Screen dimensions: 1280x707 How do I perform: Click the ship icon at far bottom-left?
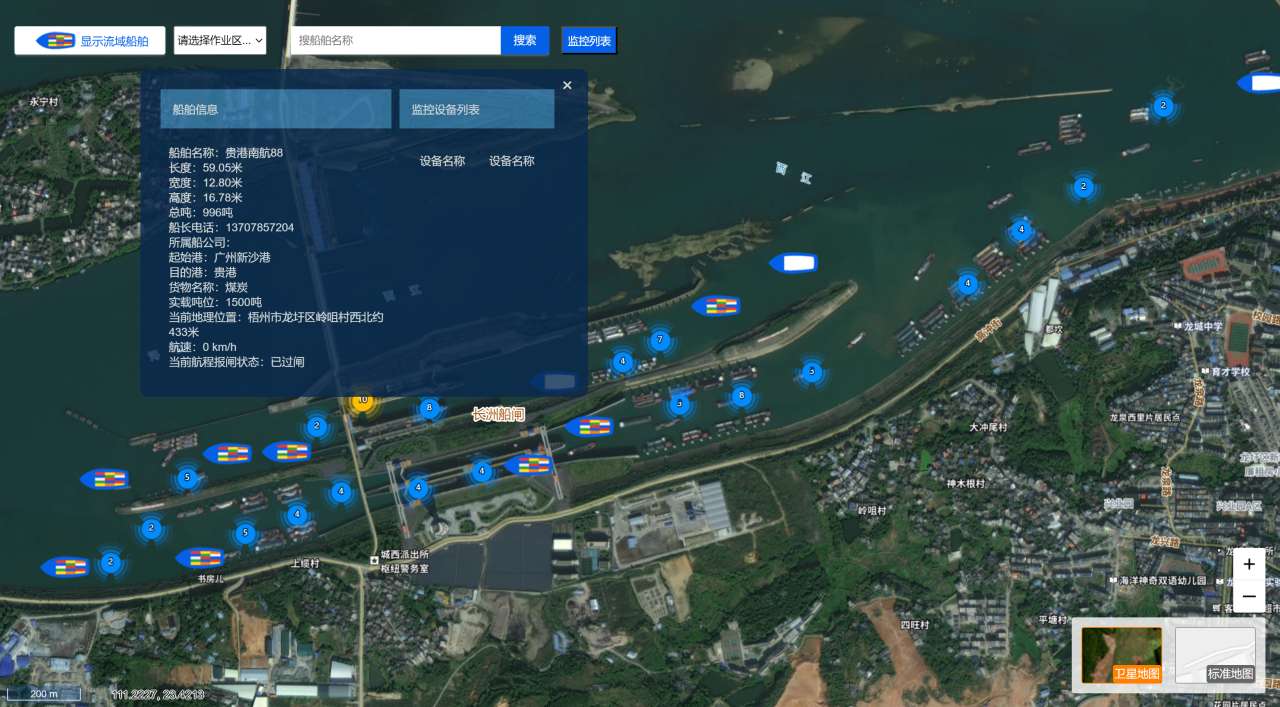click(x=66, y=567)
